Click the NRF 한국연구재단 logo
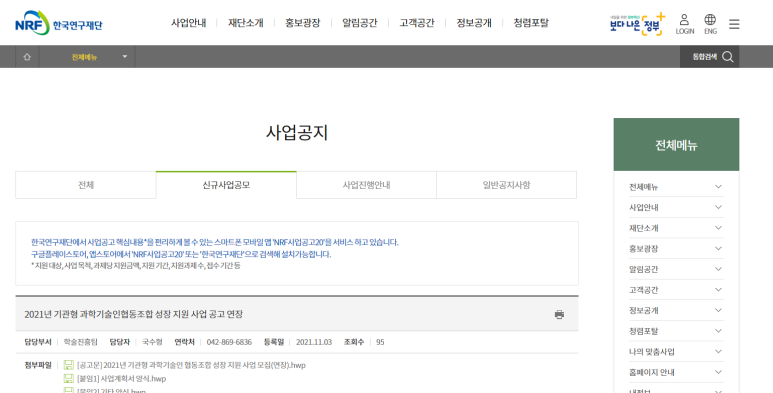The height and width of the screenshot is (393, 773). pyautogui.click(x=59, y=23)
